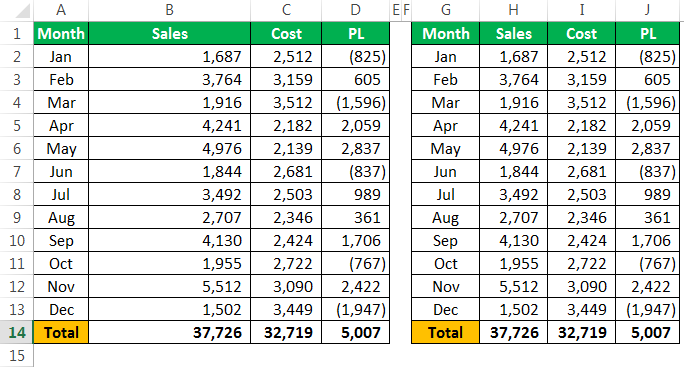Click Month header cell in column A
The image size is (684, 367).
61,33
